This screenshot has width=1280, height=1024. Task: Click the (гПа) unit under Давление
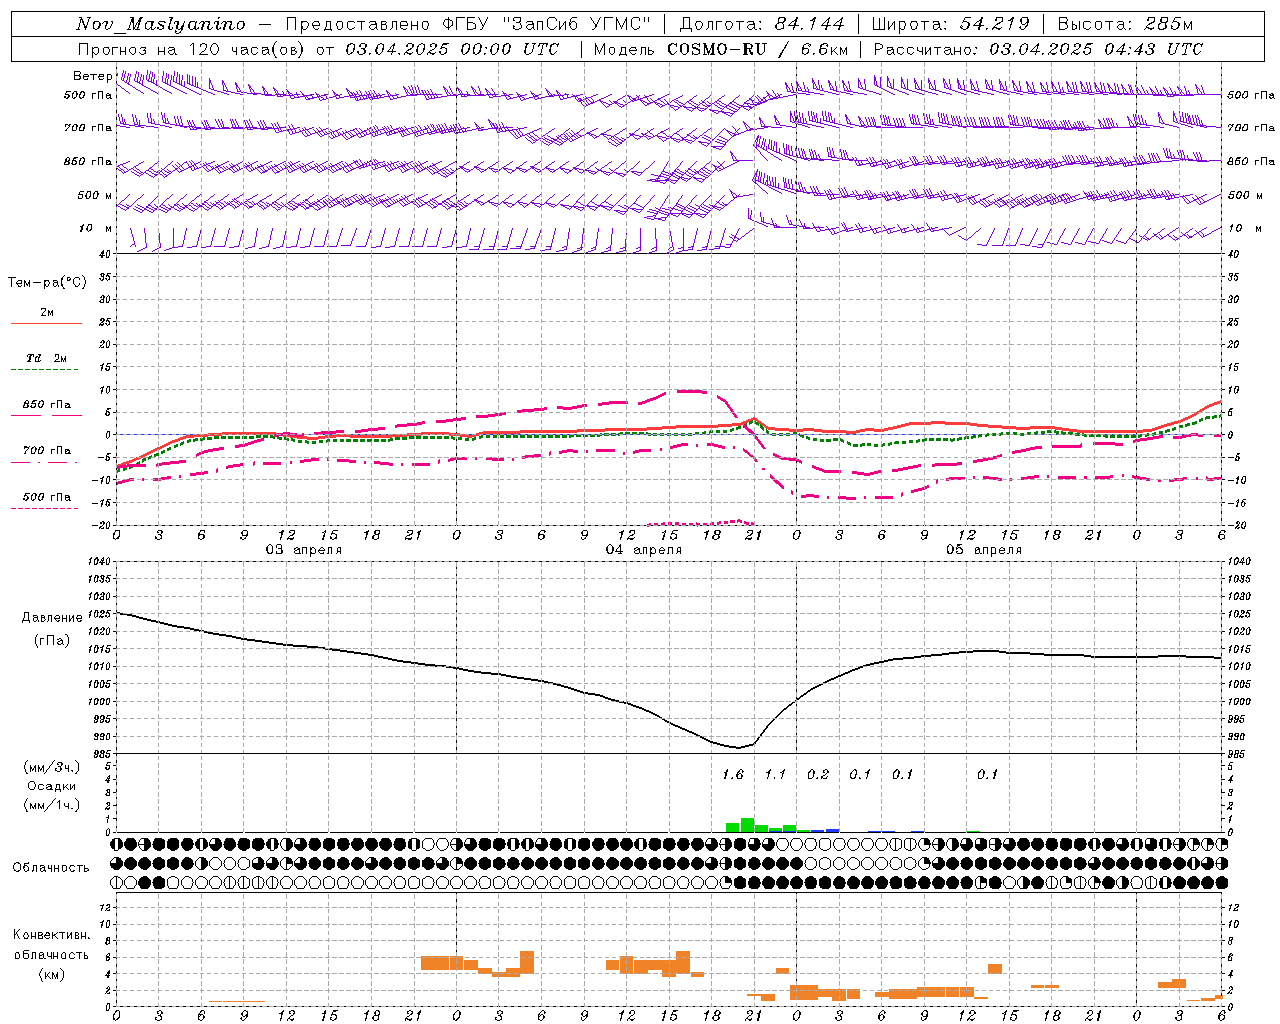coord(52,640)
